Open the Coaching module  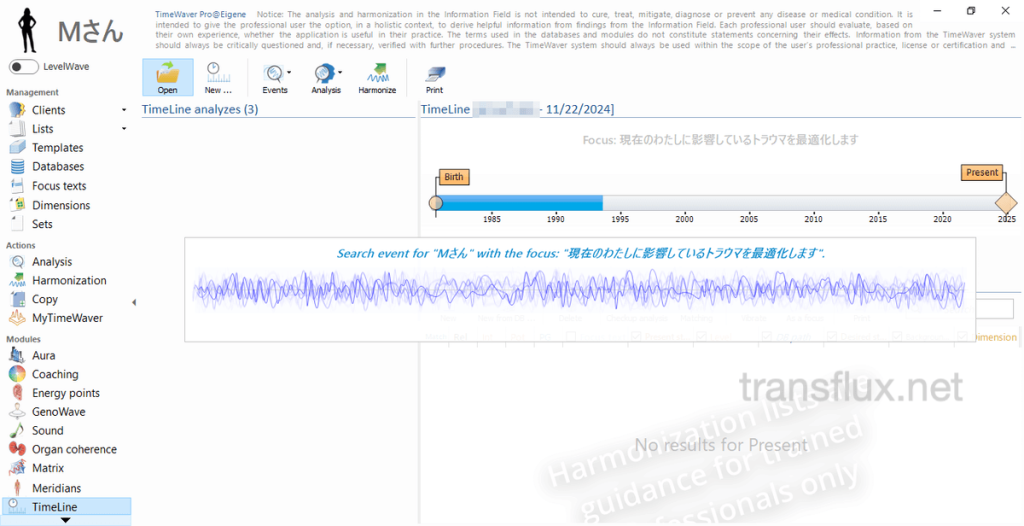point(55,374)
